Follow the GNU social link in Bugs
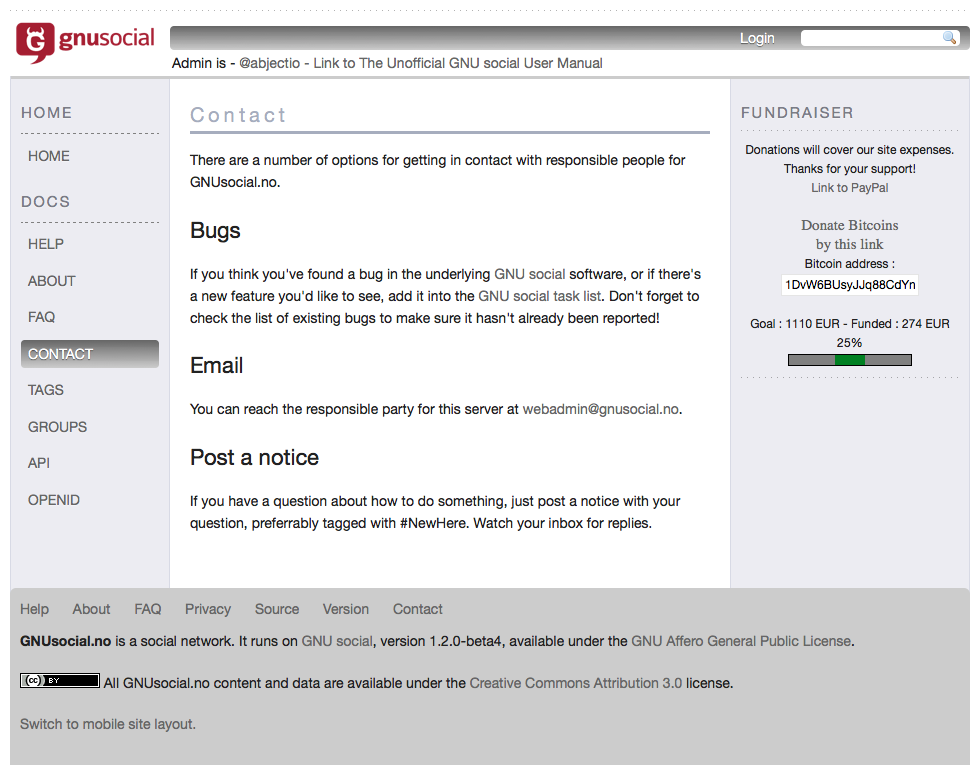The width and height of the screenshot is (980, 771). point(529,274)
